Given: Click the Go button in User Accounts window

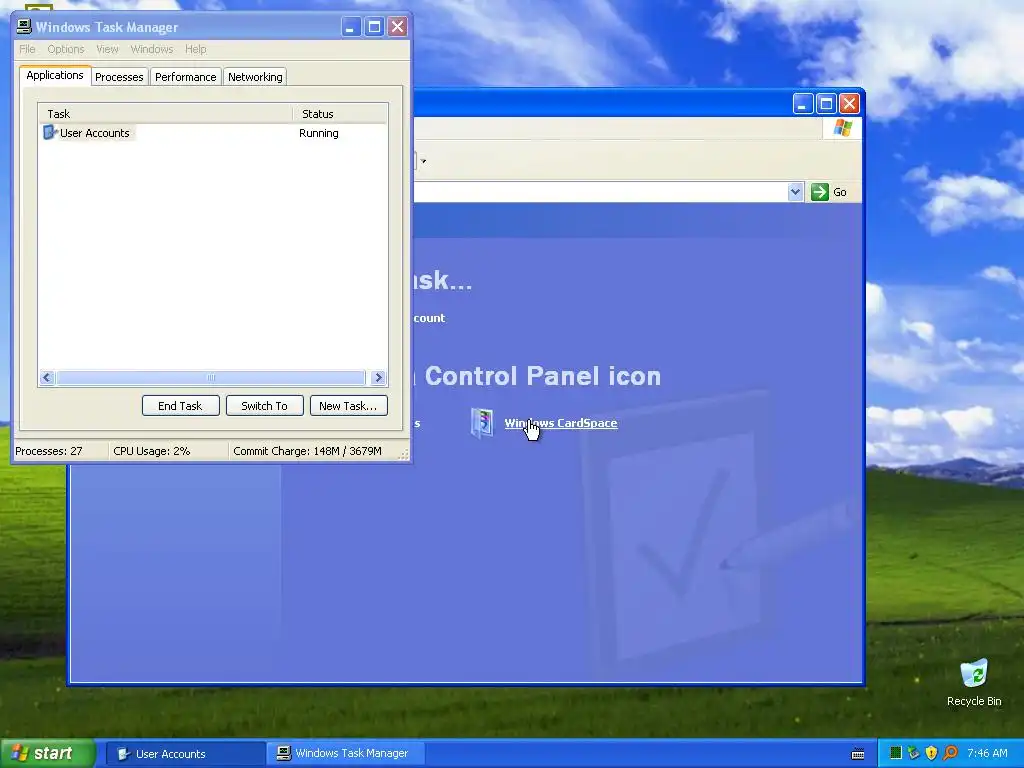Looking at the screenshot, I should (829, 192).
